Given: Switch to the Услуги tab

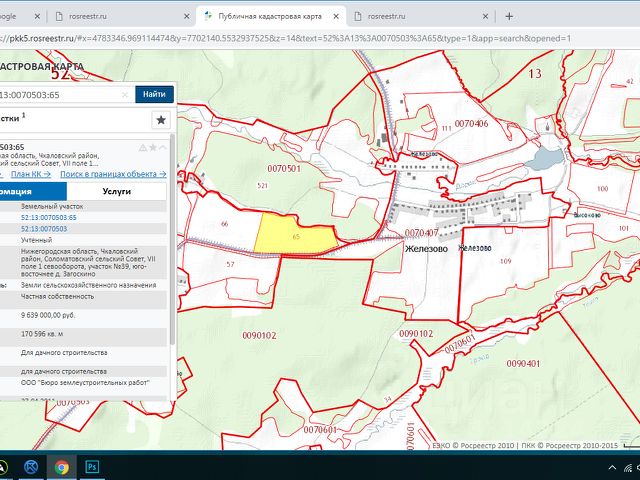Looking at the screenshot, I should 117,191.
